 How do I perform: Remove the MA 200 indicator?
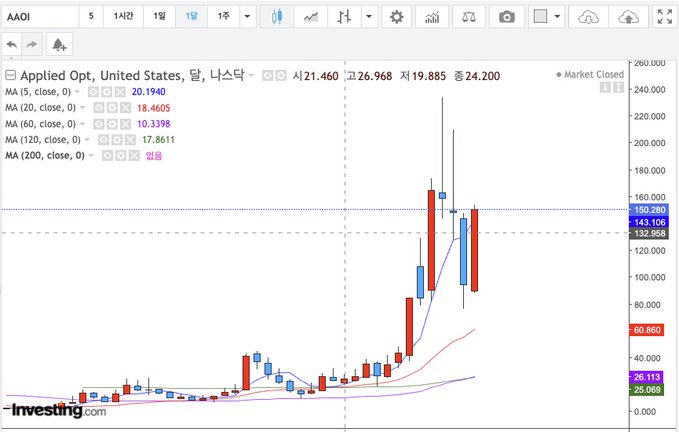[134, 155]
